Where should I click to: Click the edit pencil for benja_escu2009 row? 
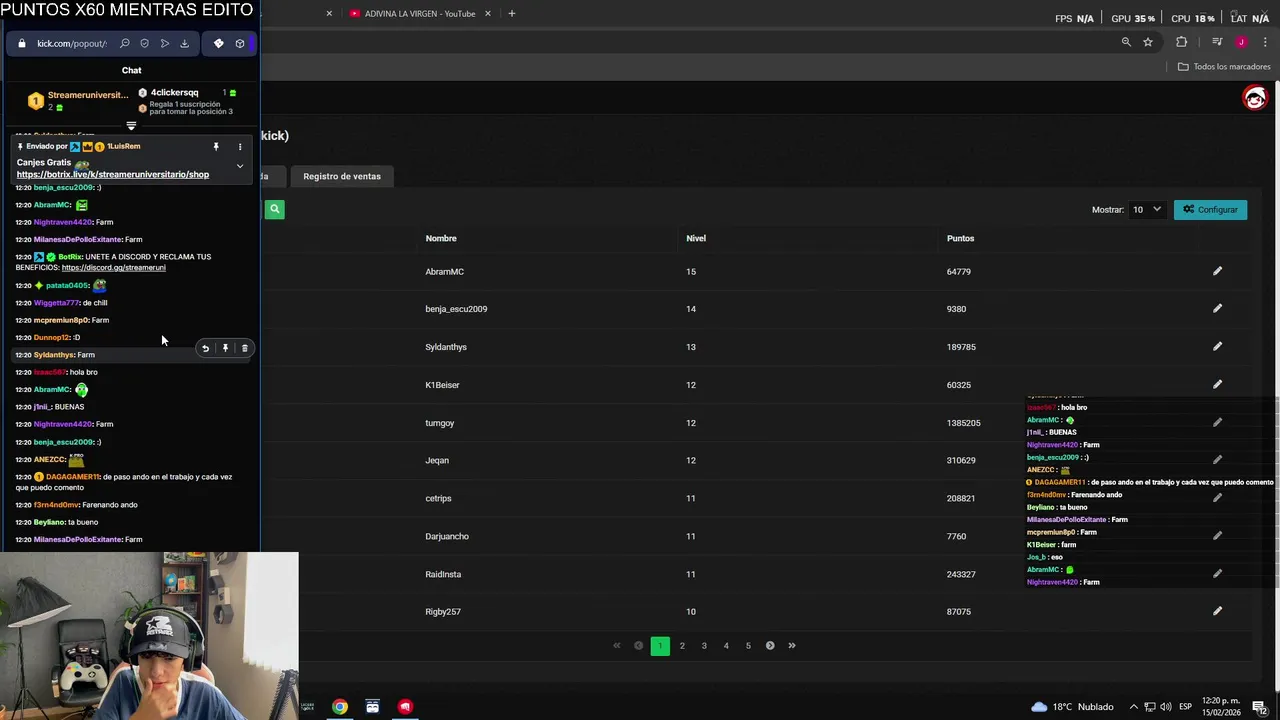tap(1217, 308)
